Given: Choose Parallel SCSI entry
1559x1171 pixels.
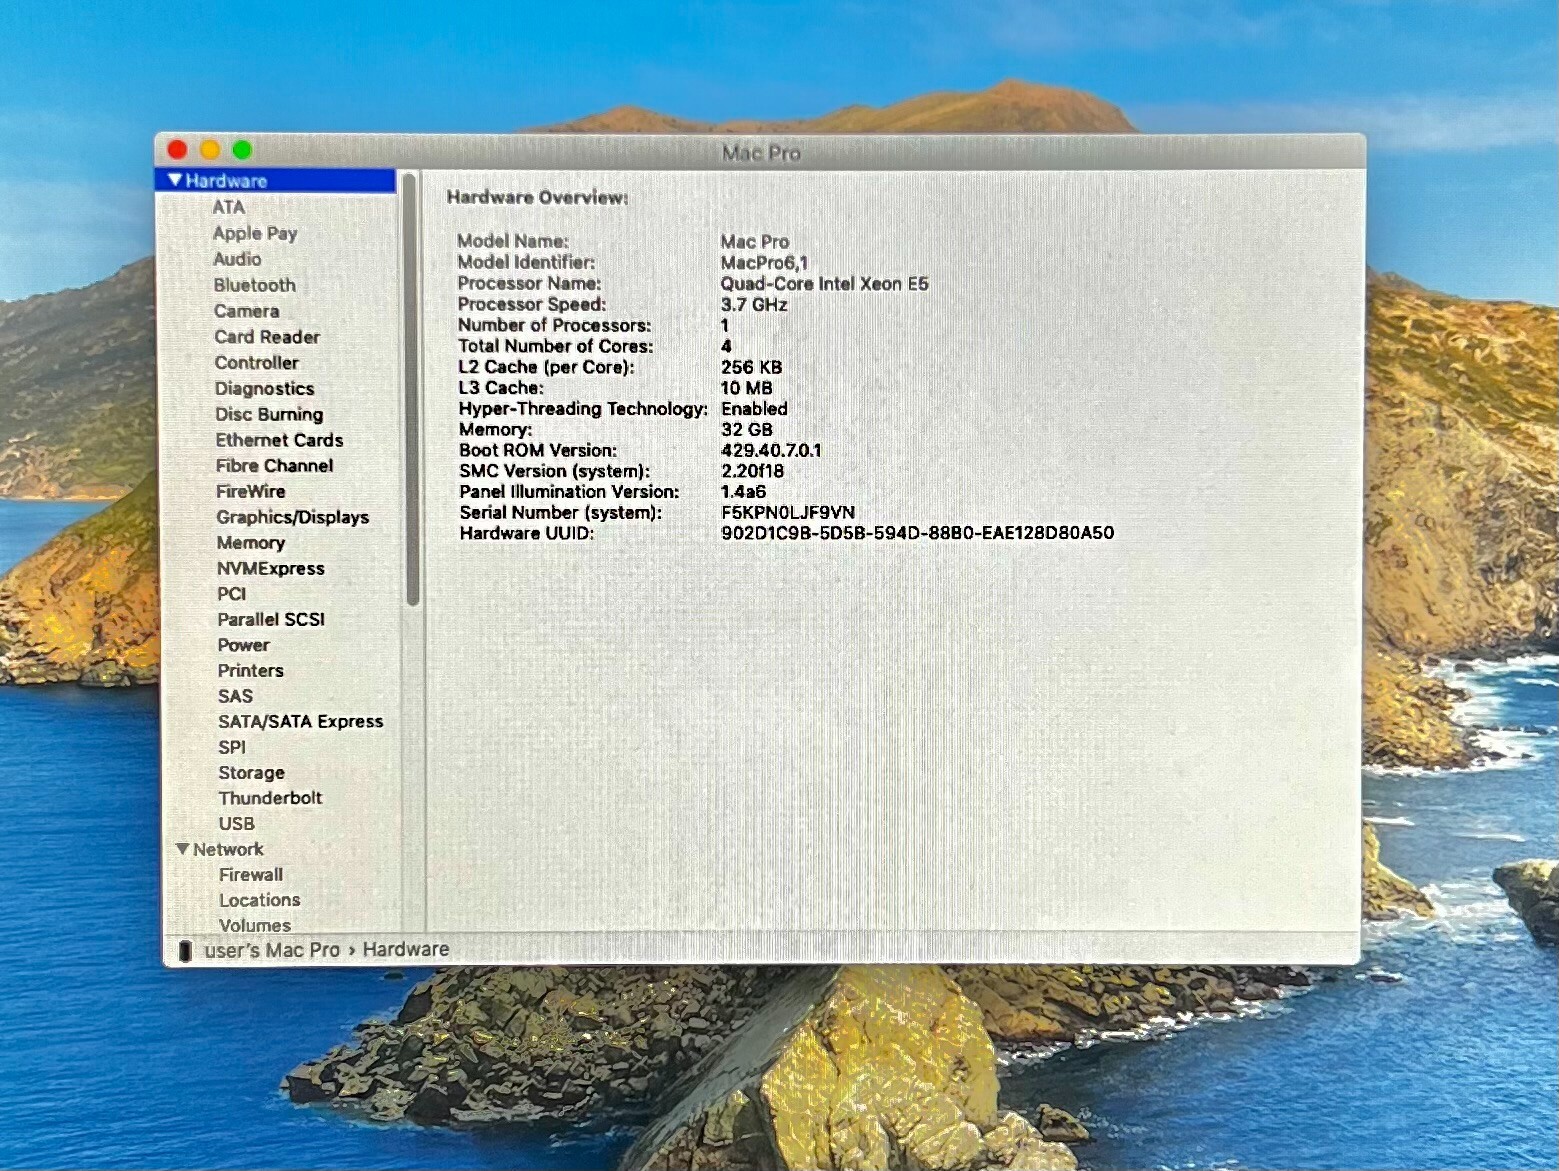Looking at the screenshot, I should coord(271,620).
